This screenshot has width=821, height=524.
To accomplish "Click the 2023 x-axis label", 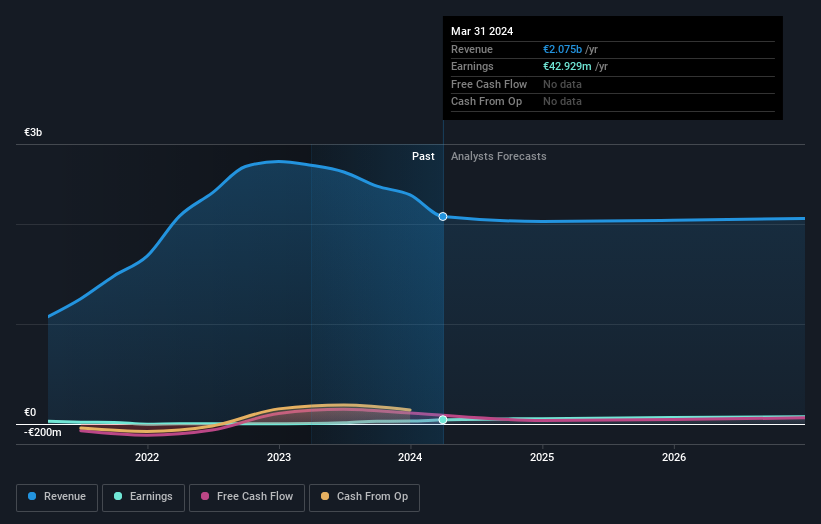I will (279, 458).
